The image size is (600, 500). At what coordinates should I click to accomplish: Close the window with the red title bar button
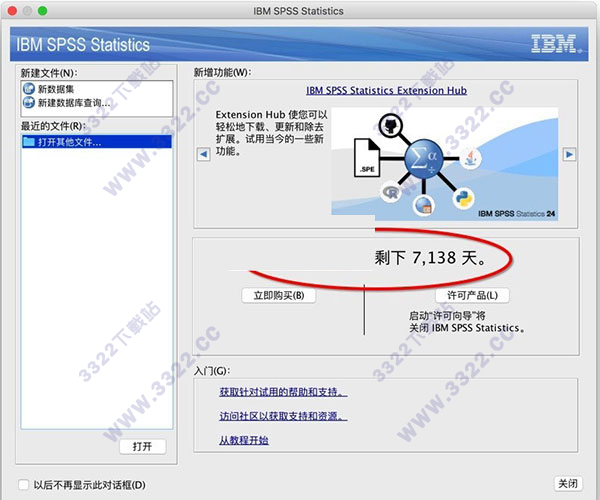12,11
